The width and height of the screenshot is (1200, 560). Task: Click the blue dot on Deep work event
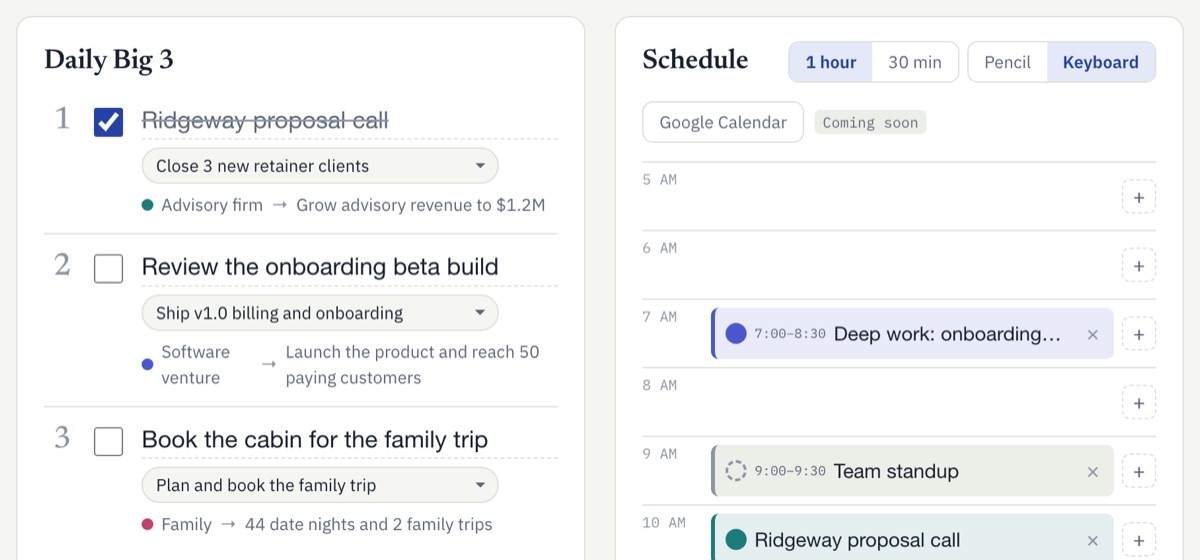point(736,334)
